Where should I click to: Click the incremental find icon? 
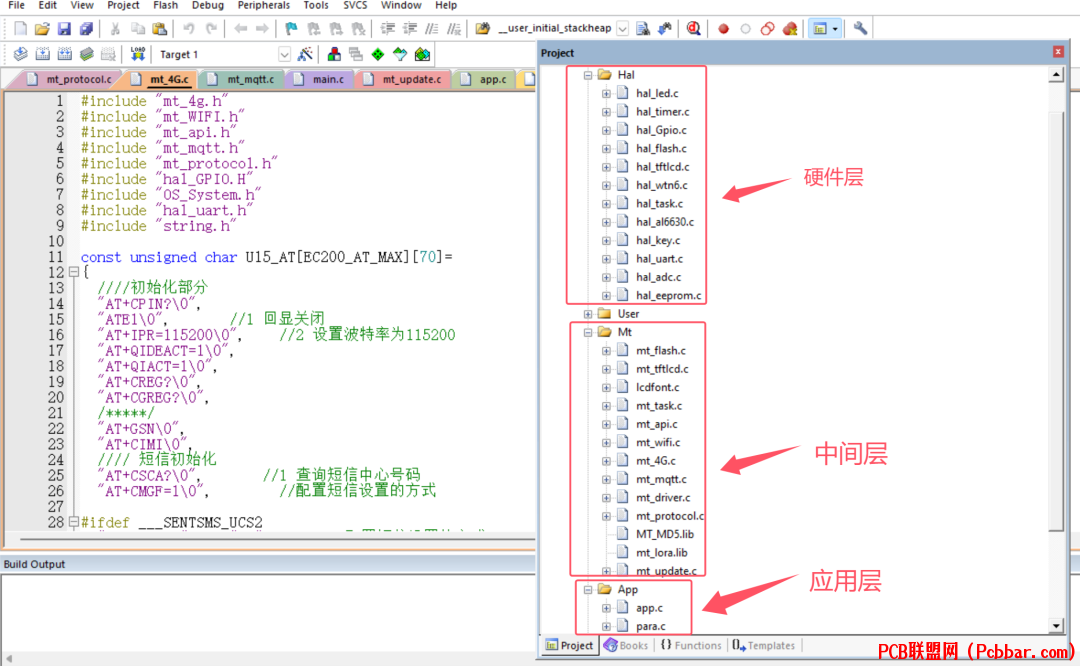pyautogui.click(x=665, y=28)
